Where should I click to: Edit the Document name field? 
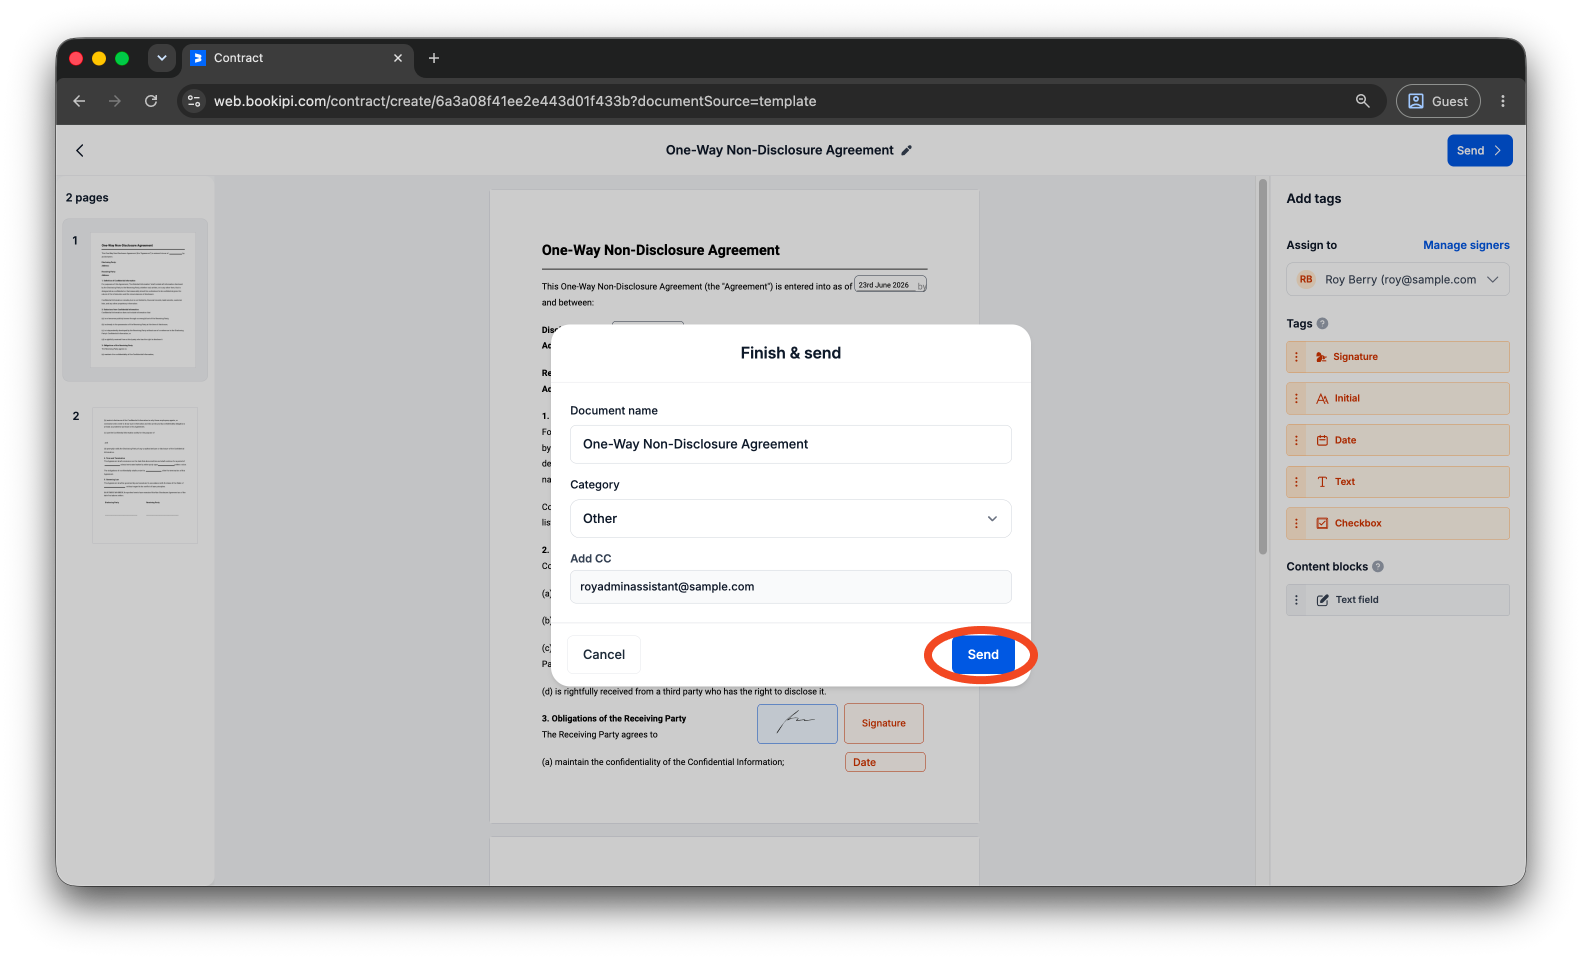[790, 444]
